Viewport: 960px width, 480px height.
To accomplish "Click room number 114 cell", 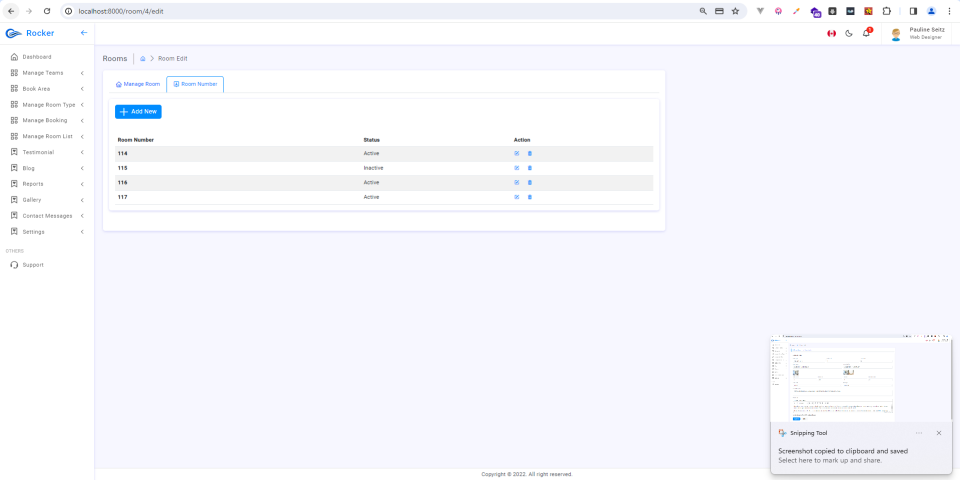I will [122, 153].
